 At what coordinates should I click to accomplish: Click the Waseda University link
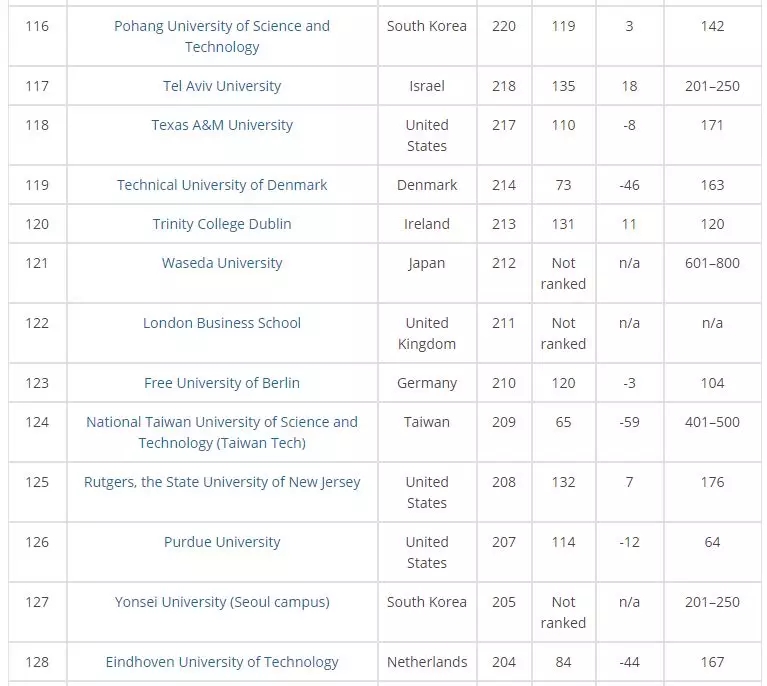222,263
